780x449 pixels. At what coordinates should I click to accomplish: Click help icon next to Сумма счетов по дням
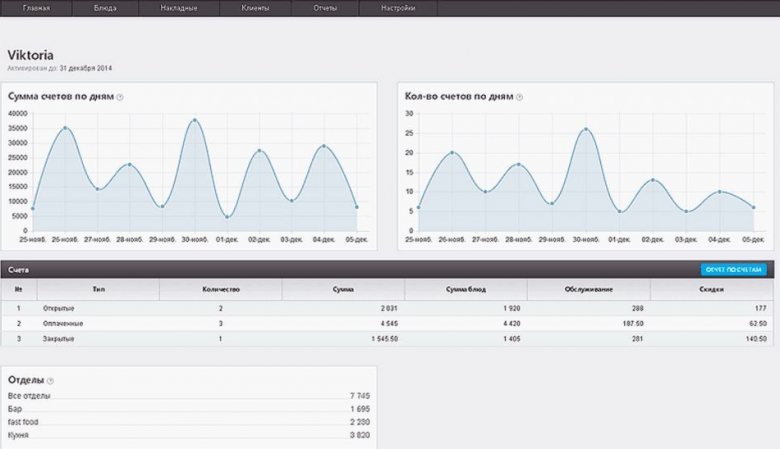(x=120, y=97)
